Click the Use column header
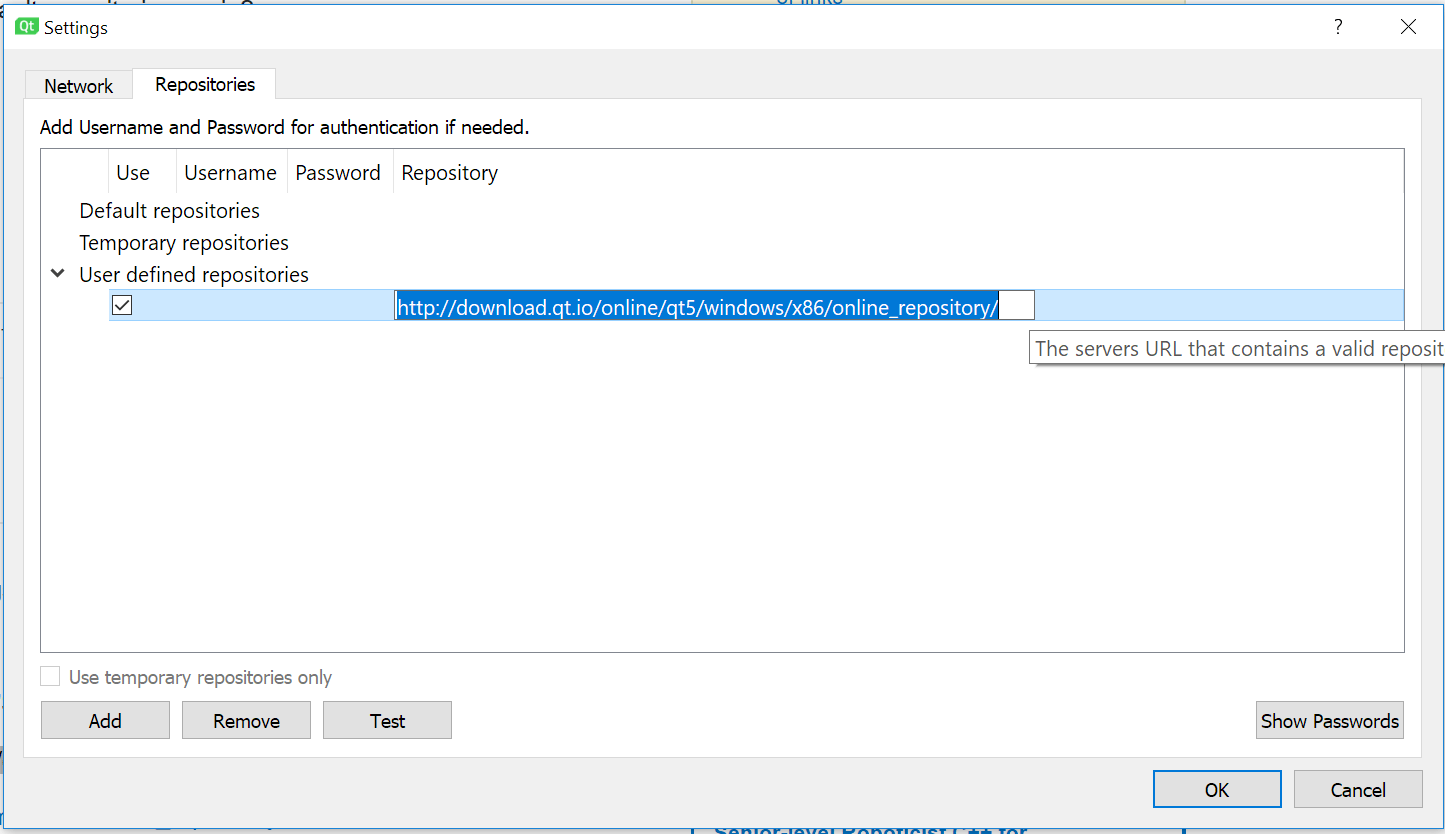 click(142, 173)
